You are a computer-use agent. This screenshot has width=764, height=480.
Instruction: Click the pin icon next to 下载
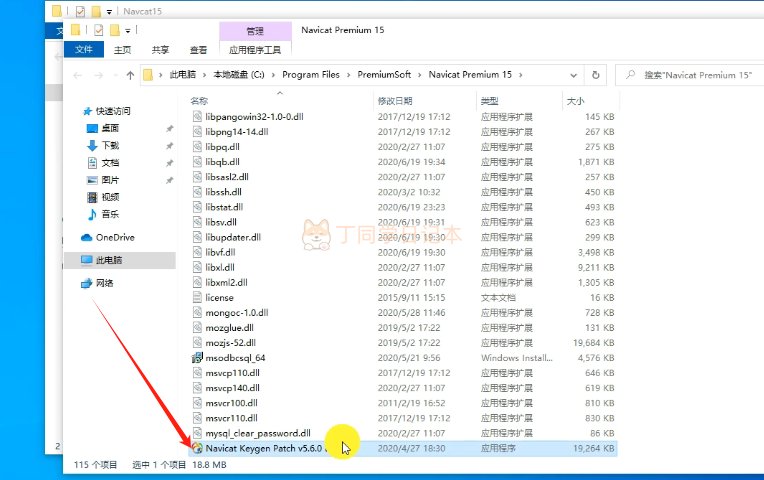pos(170,146)
